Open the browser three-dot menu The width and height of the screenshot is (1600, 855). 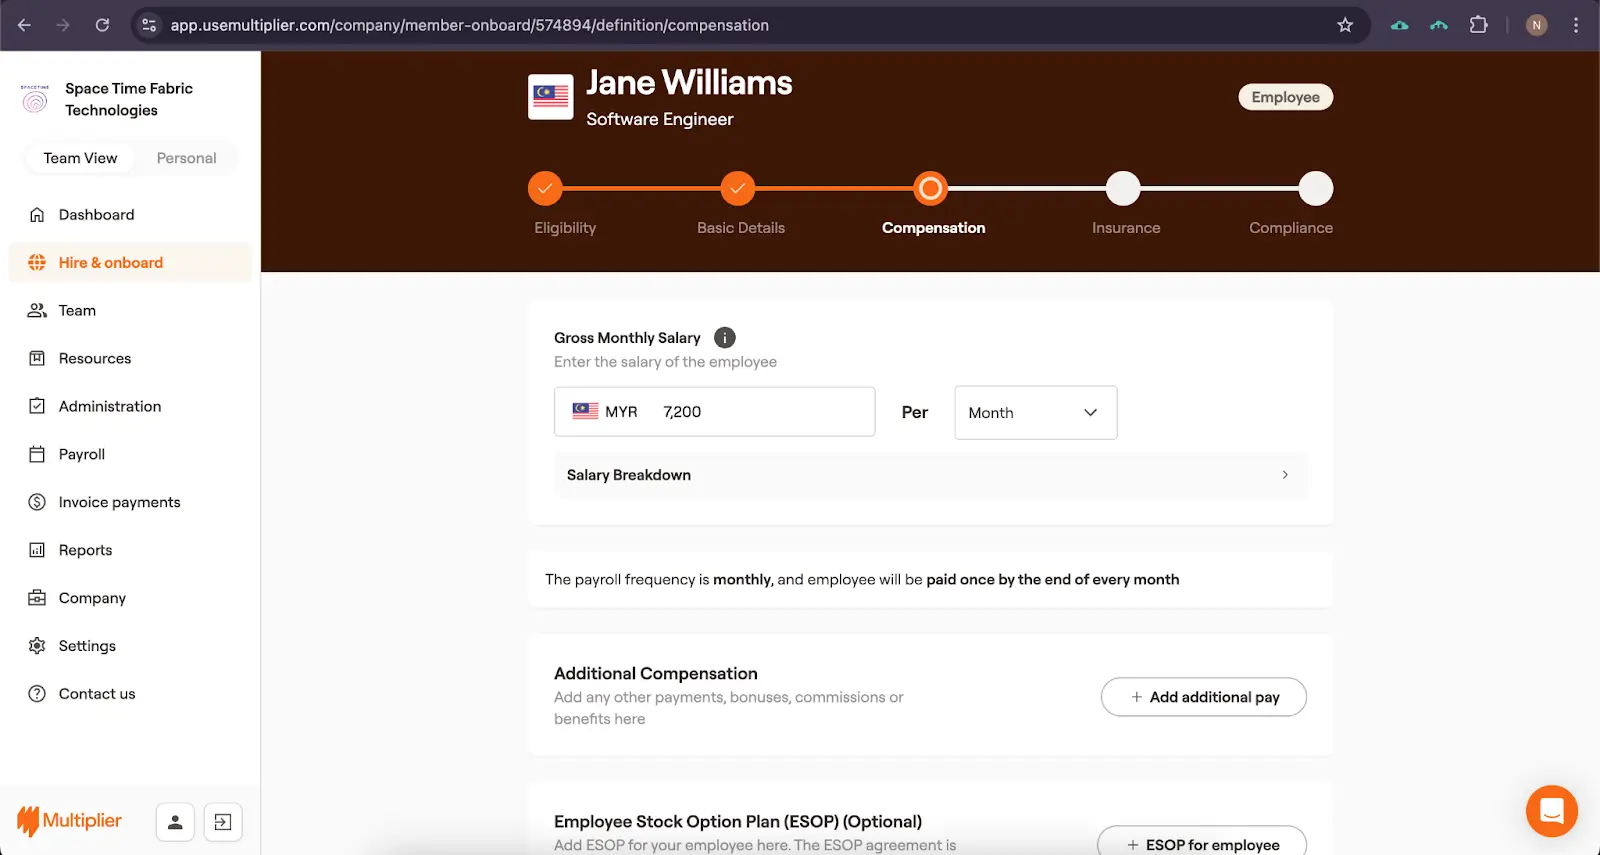(1576, 25)
